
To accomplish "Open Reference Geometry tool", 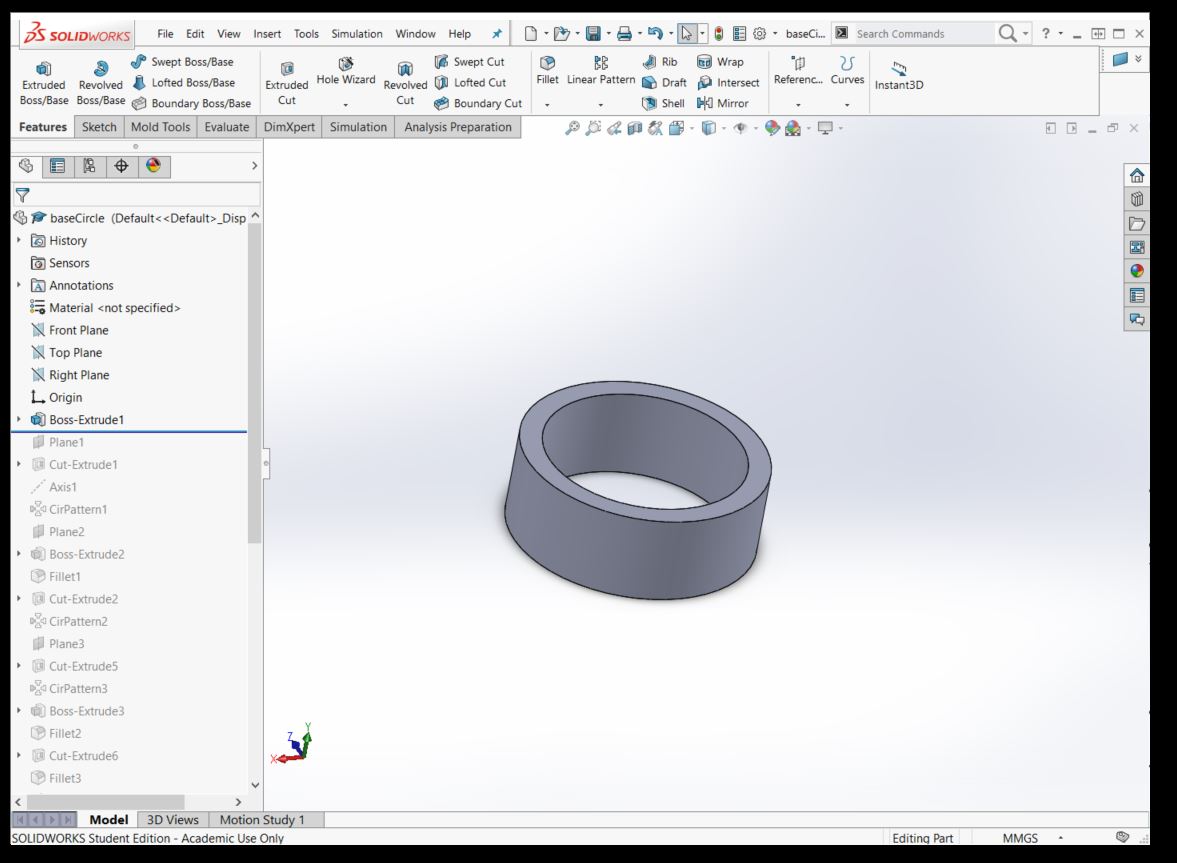I will (798, 70).
